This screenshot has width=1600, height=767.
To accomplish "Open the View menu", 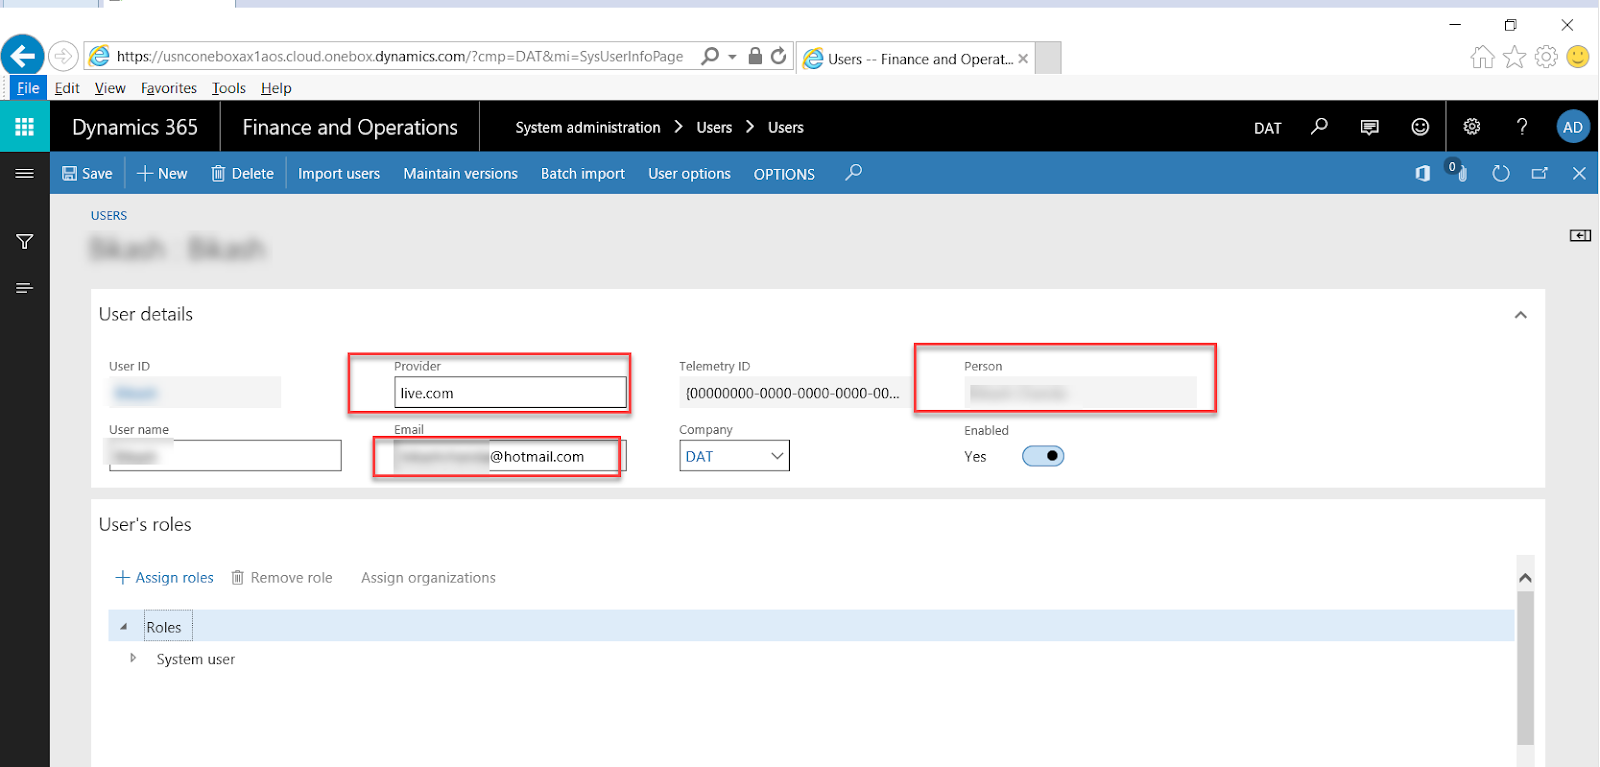I will pyautogui.click(x=110, y=88).
